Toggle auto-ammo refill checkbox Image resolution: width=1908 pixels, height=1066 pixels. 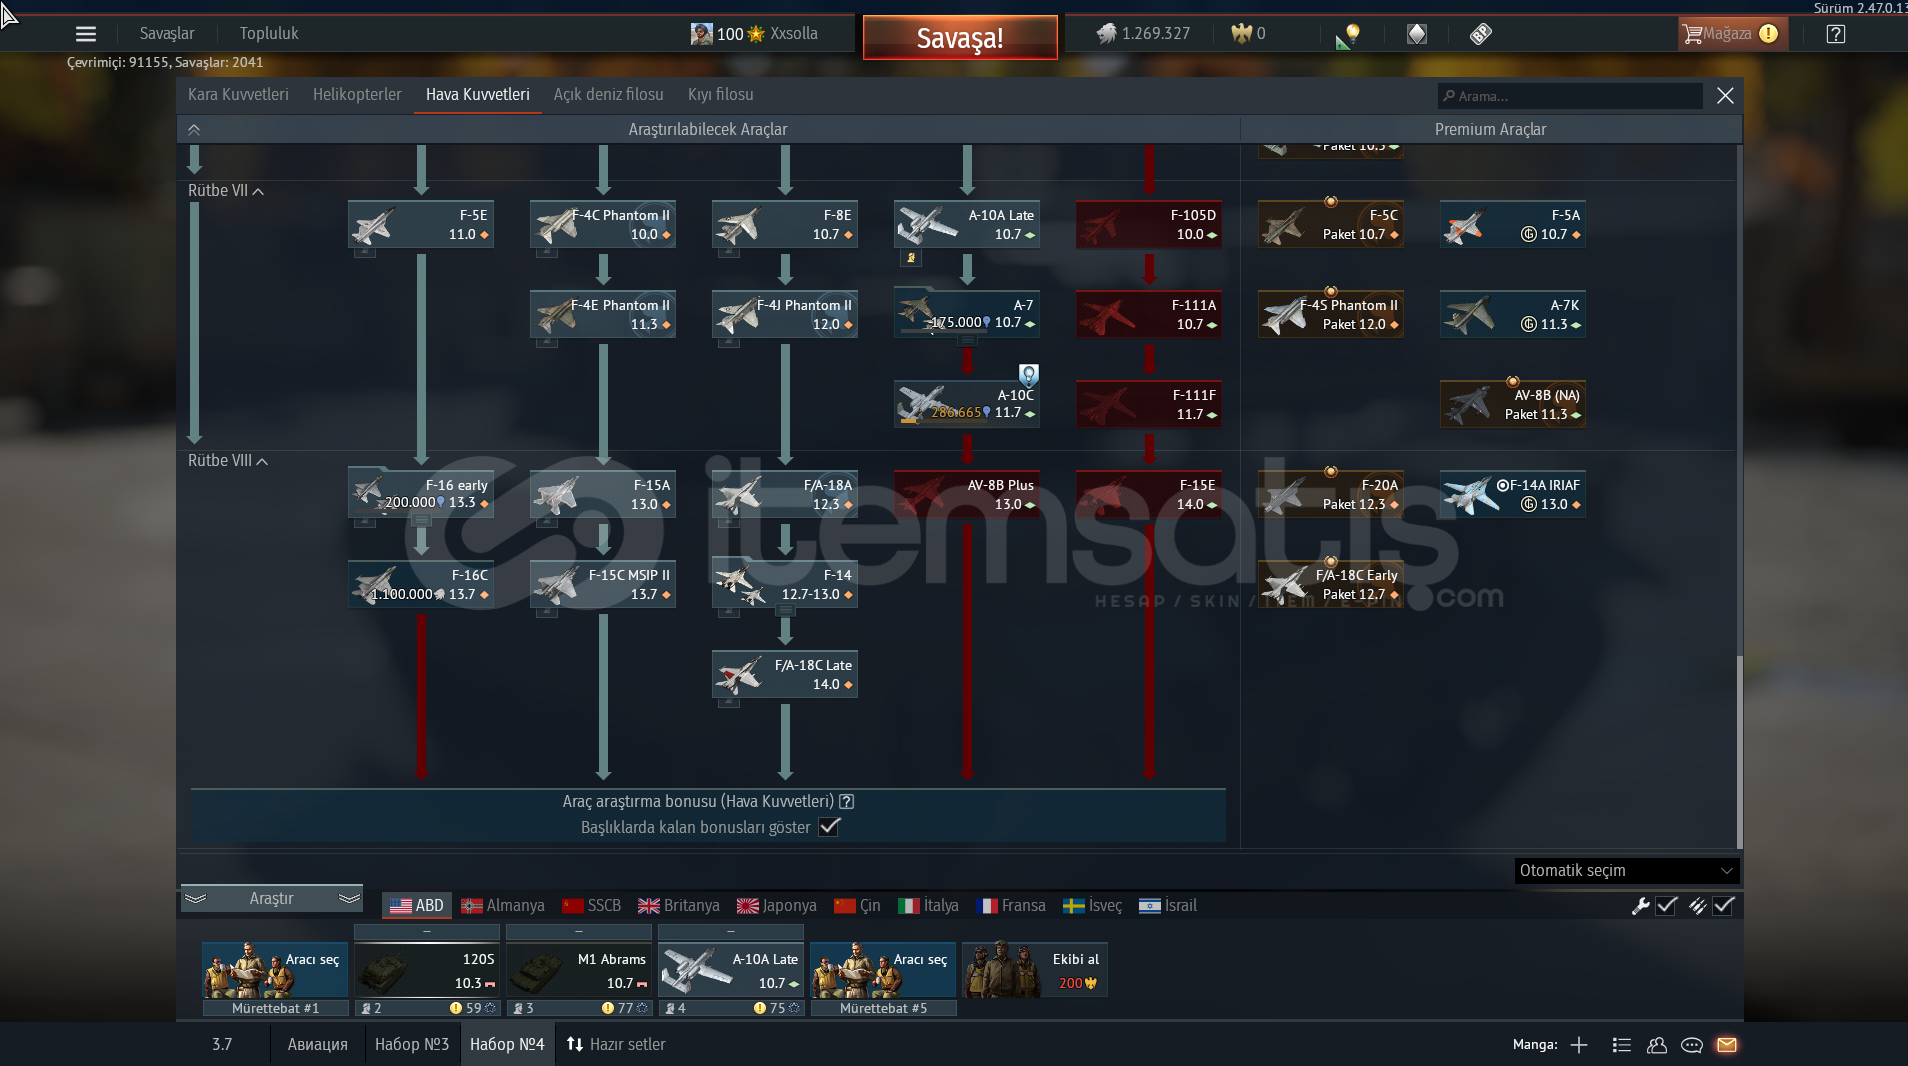1724,906
